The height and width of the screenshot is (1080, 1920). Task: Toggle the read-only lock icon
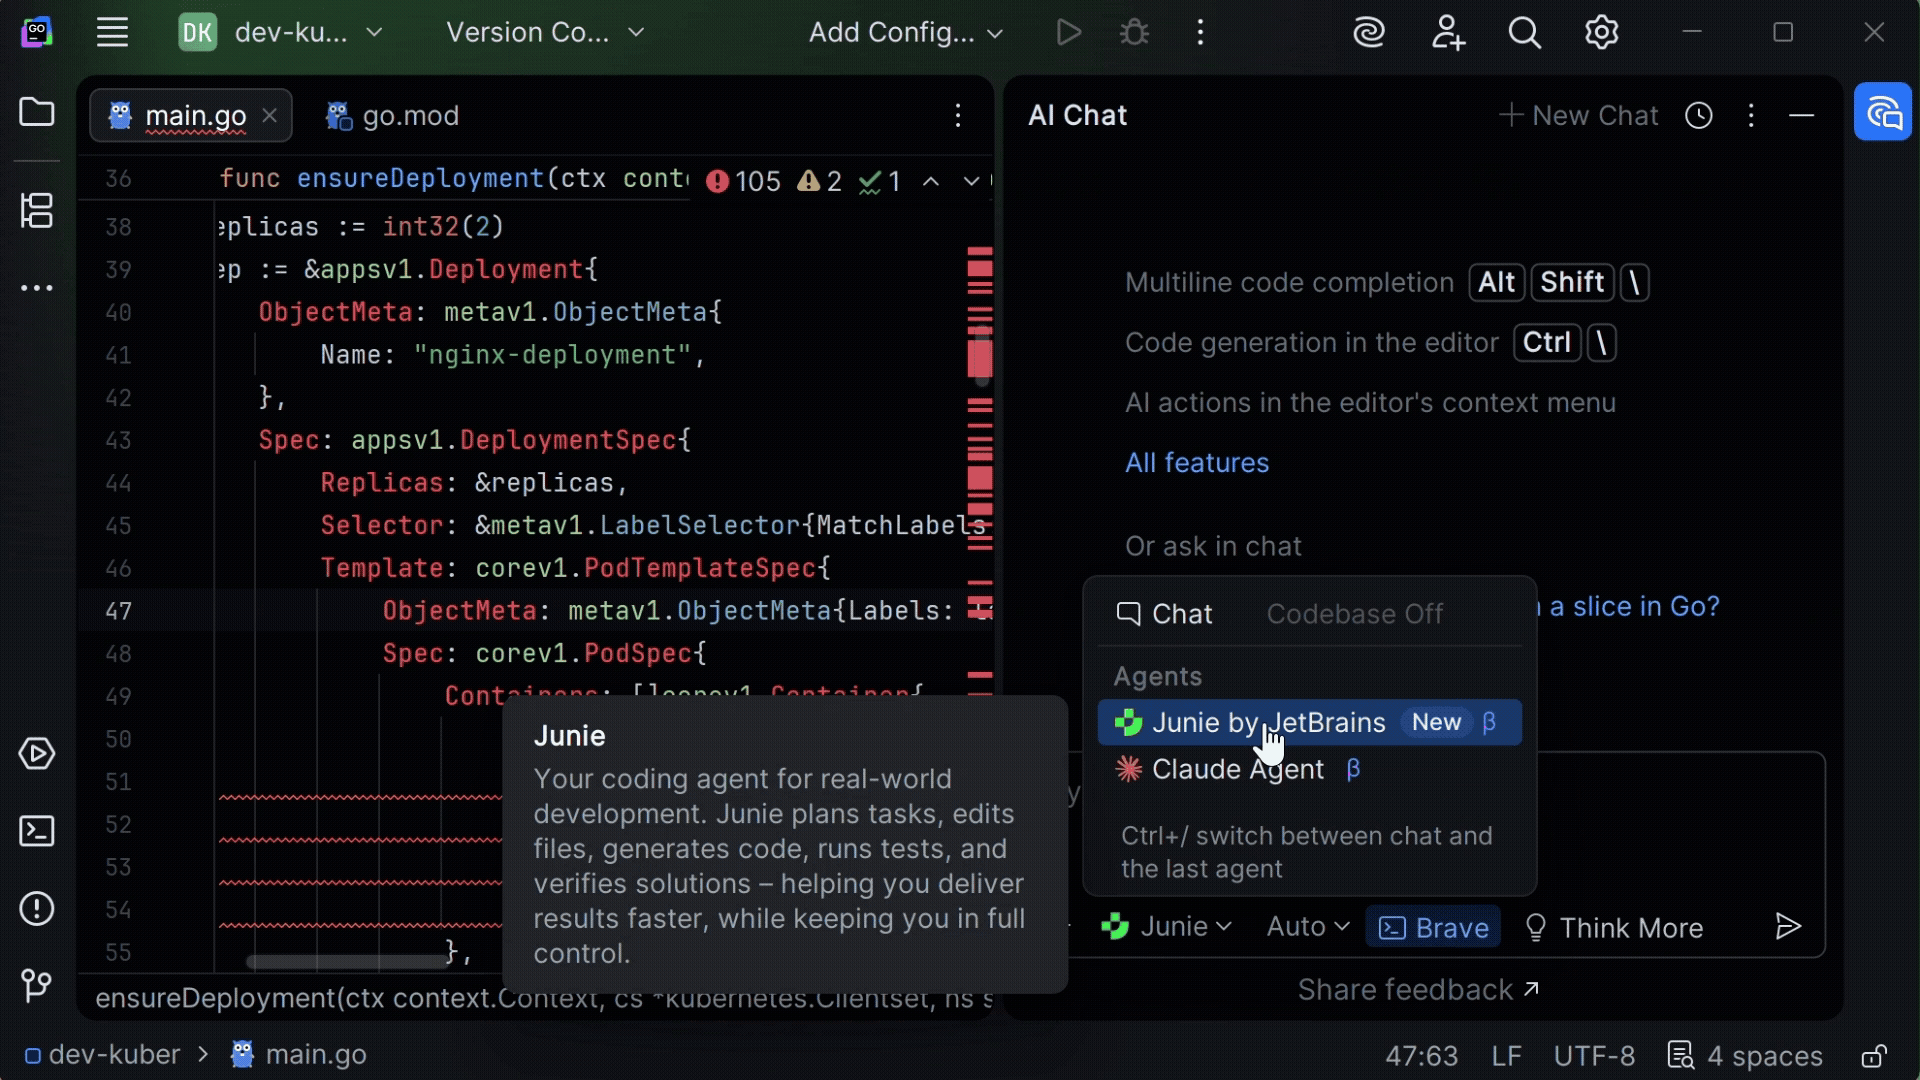(1873, 1056)
